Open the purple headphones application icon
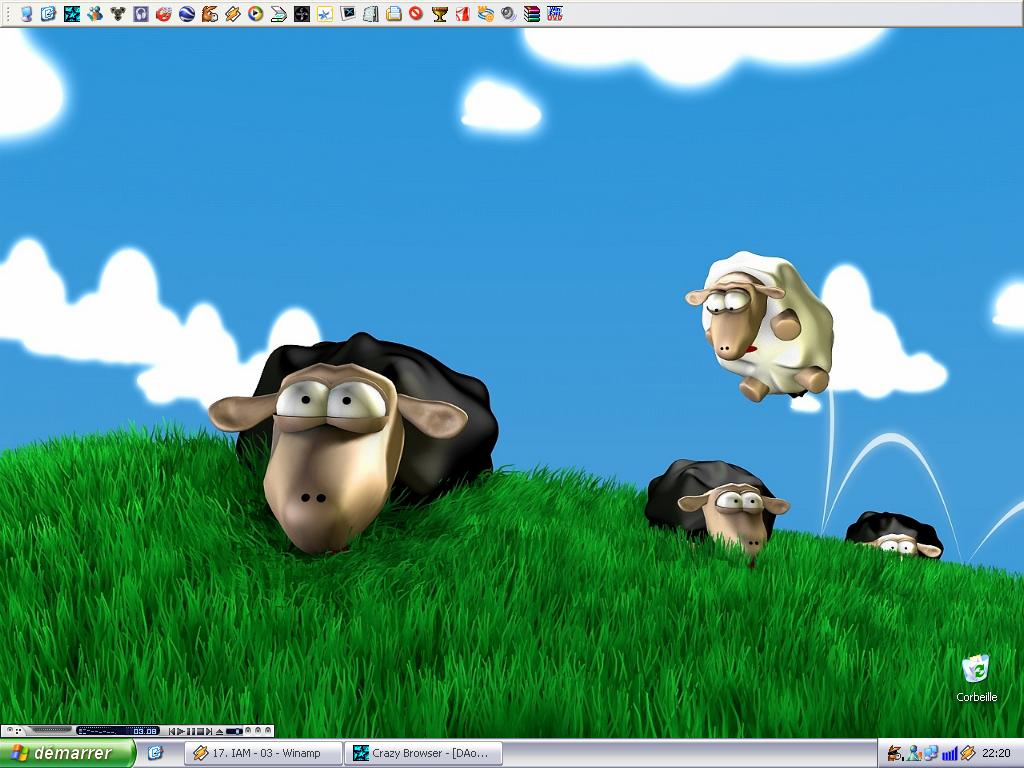This screenshot has width=1024, height=768. coord(141,13)
